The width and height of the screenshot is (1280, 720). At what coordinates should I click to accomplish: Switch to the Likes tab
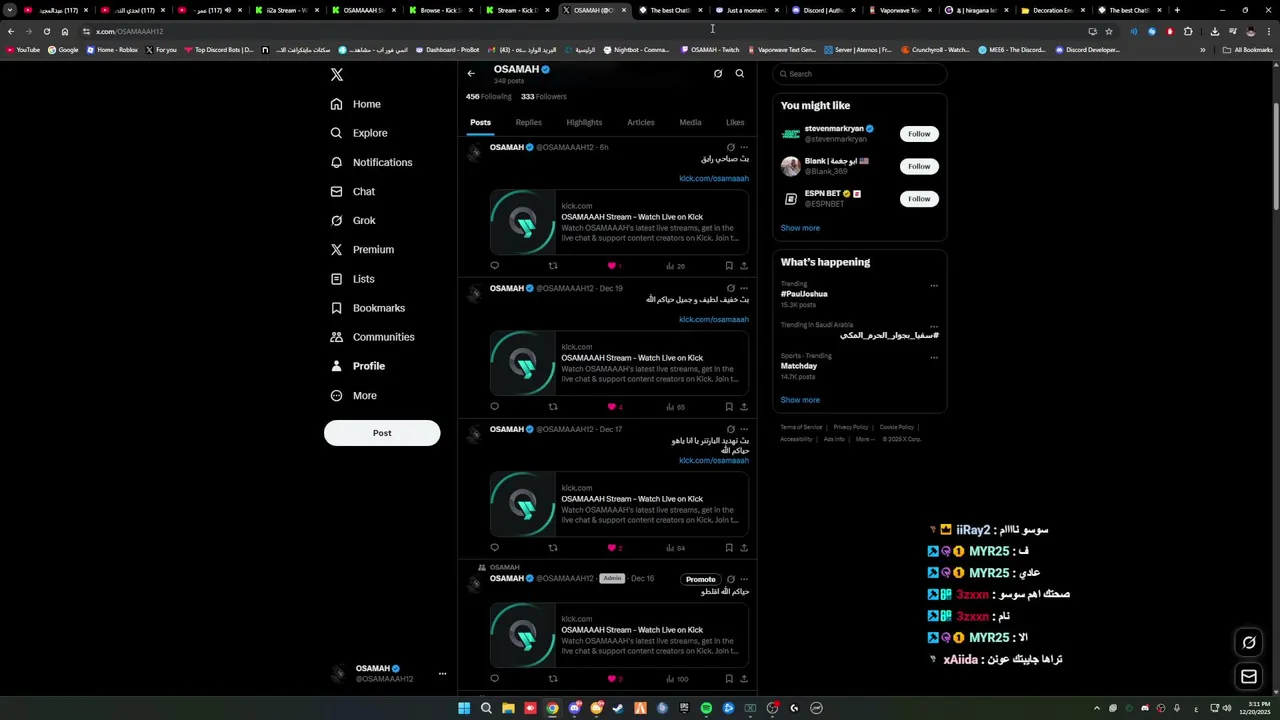[735, 122]
